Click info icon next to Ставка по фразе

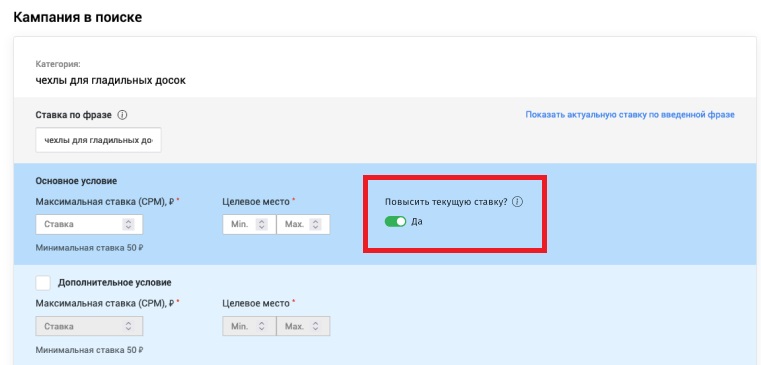[122, 115]
